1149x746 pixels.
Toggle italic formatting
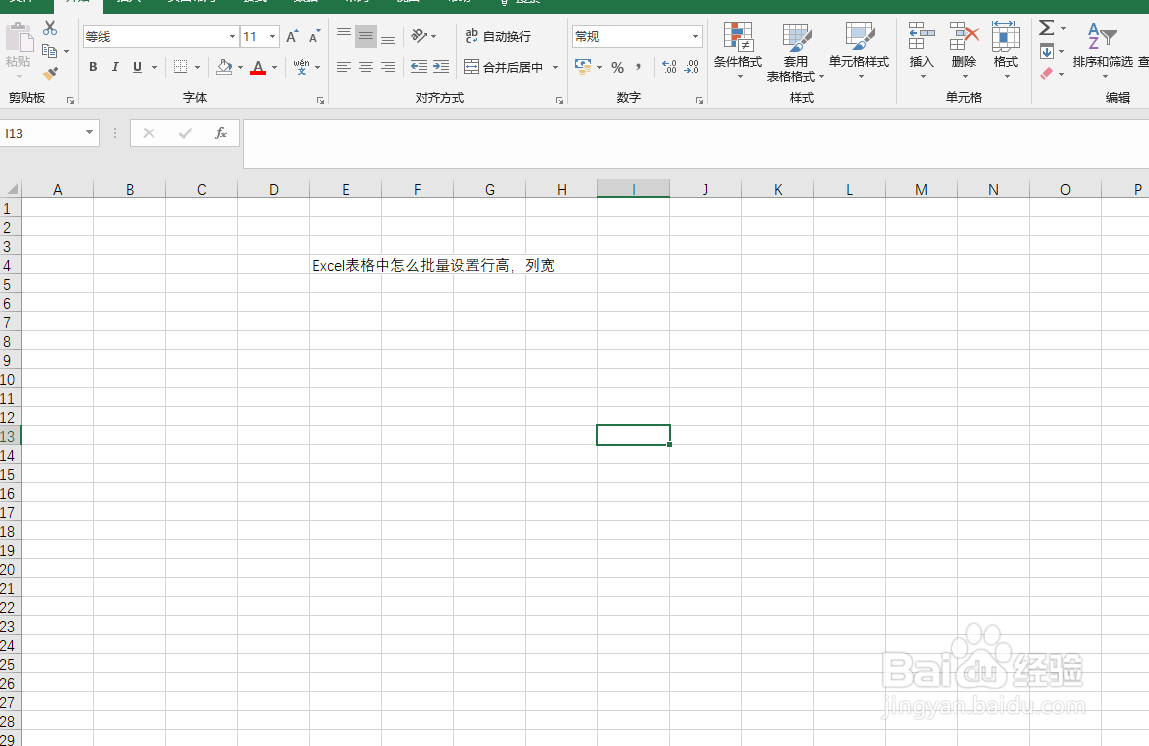[115, 67]
